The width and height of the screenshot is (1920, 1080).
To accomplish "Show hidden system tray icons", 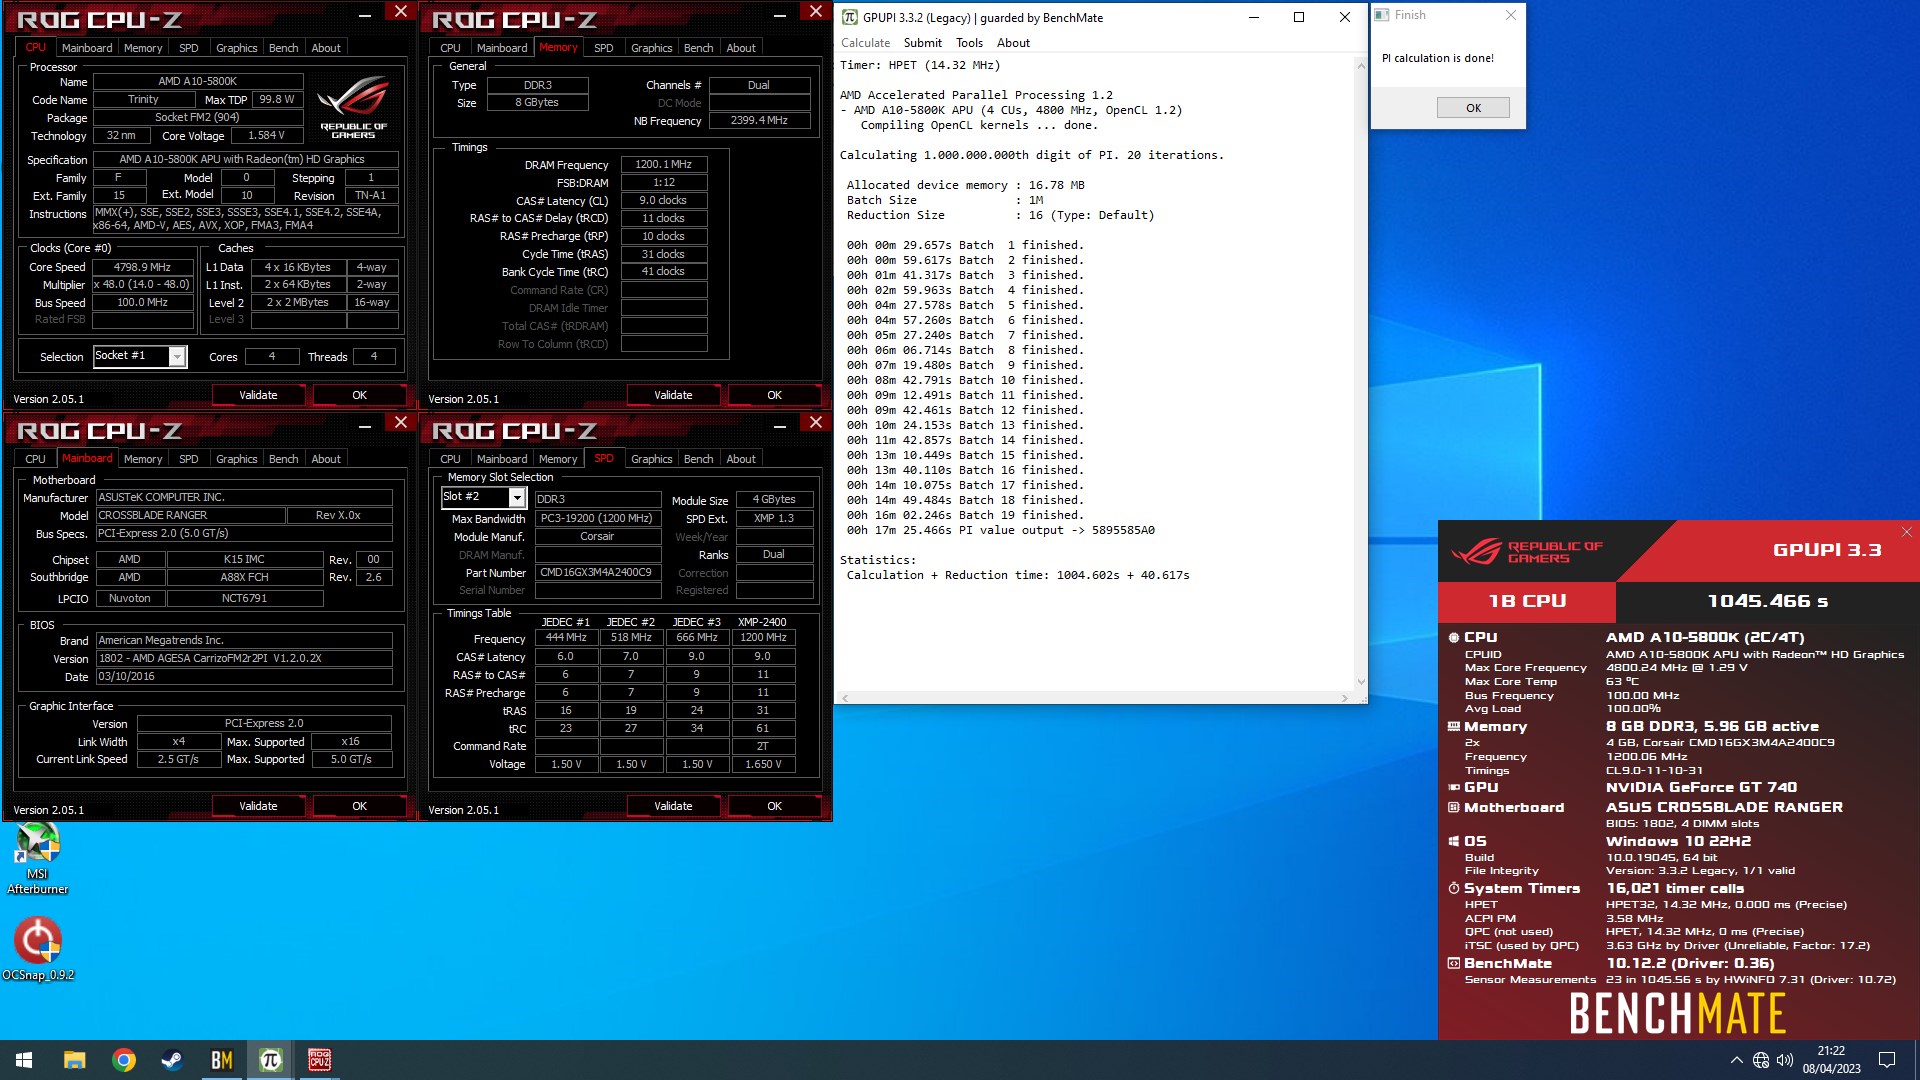I will pos(1736,1060).
